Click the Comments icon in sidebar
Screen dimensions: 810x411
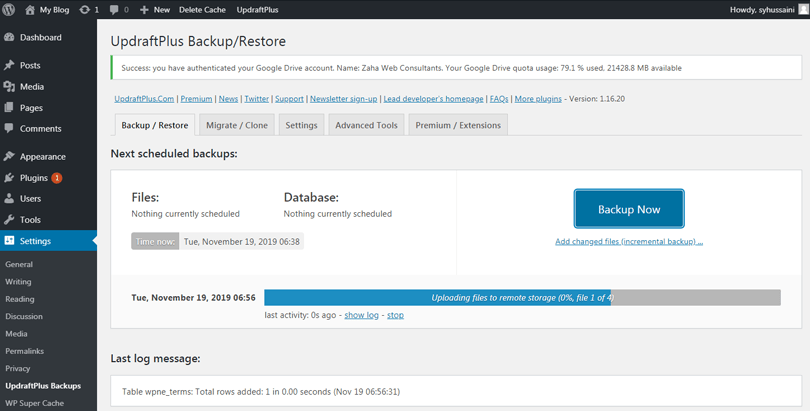pyautogui.click(x=9, y=128)
